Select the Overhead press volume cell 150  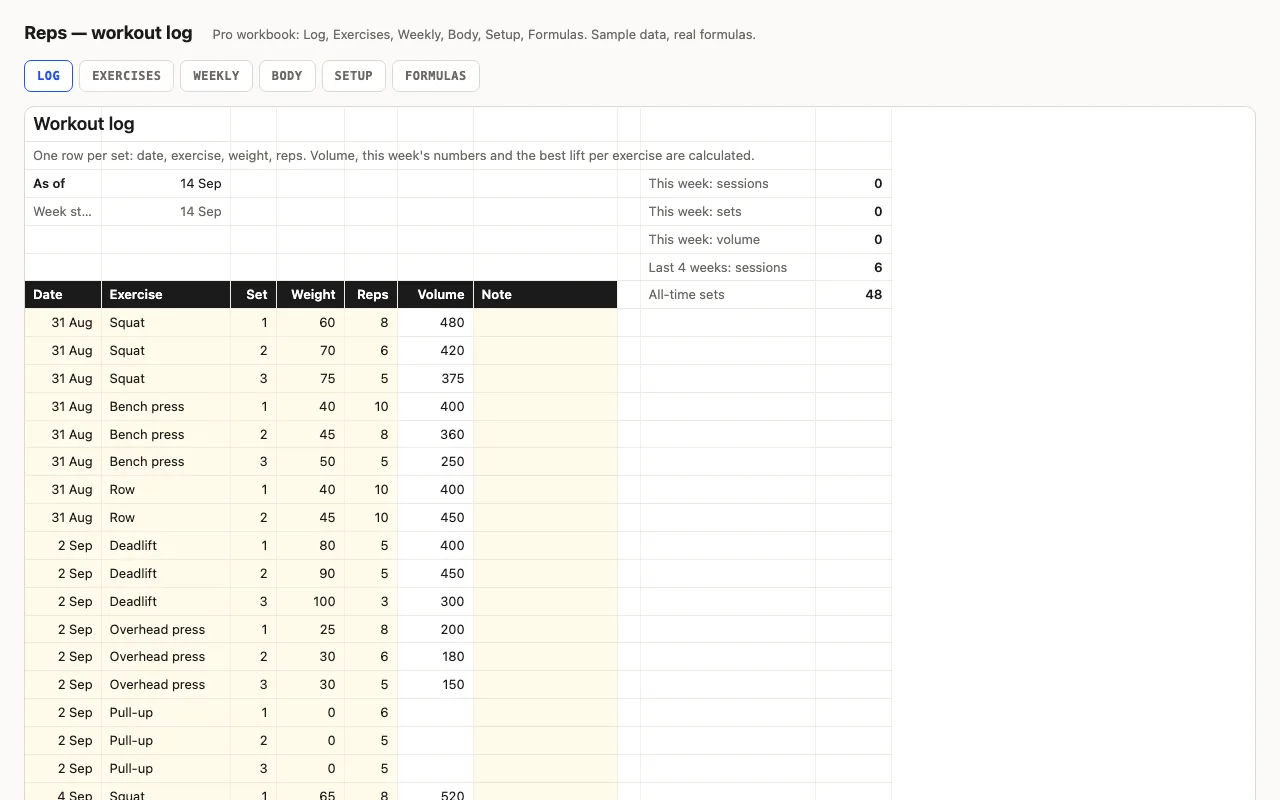(x=436, y=685)
